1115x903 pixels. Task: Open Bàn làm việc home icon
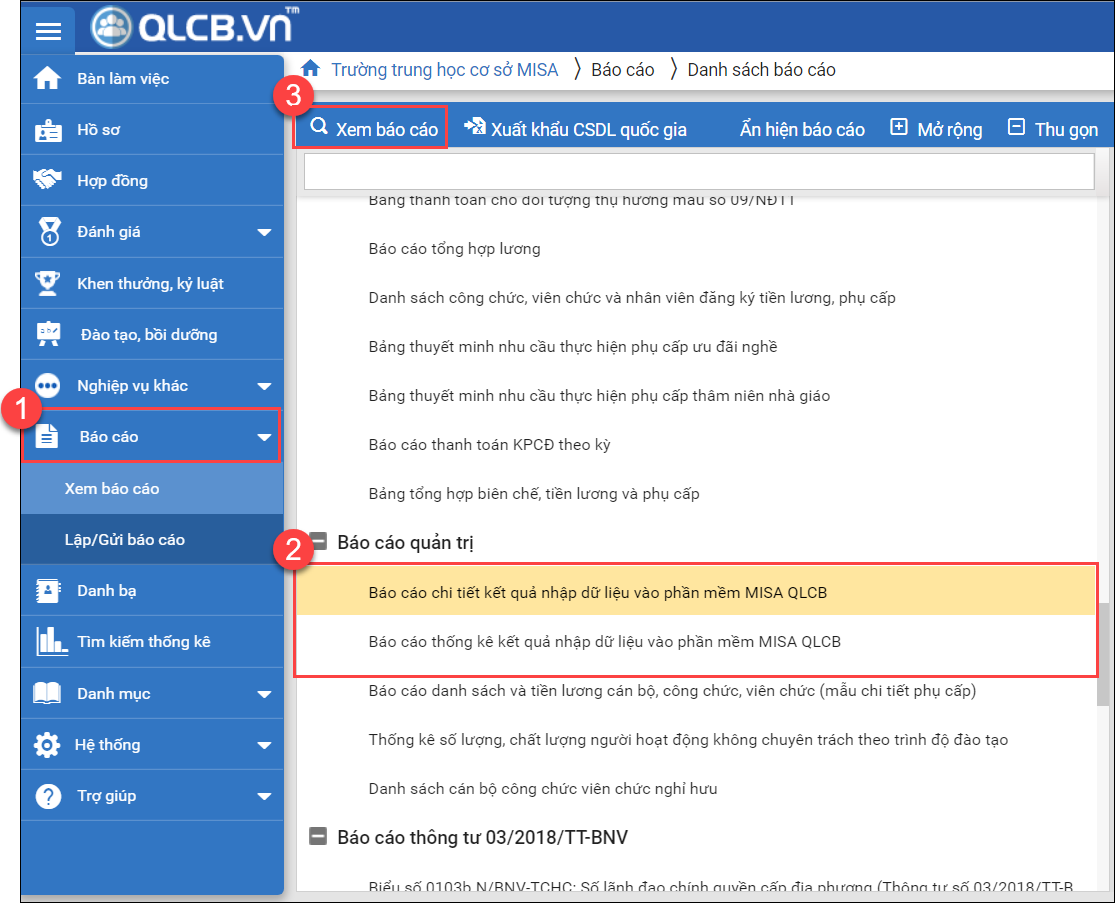[48, 79]
